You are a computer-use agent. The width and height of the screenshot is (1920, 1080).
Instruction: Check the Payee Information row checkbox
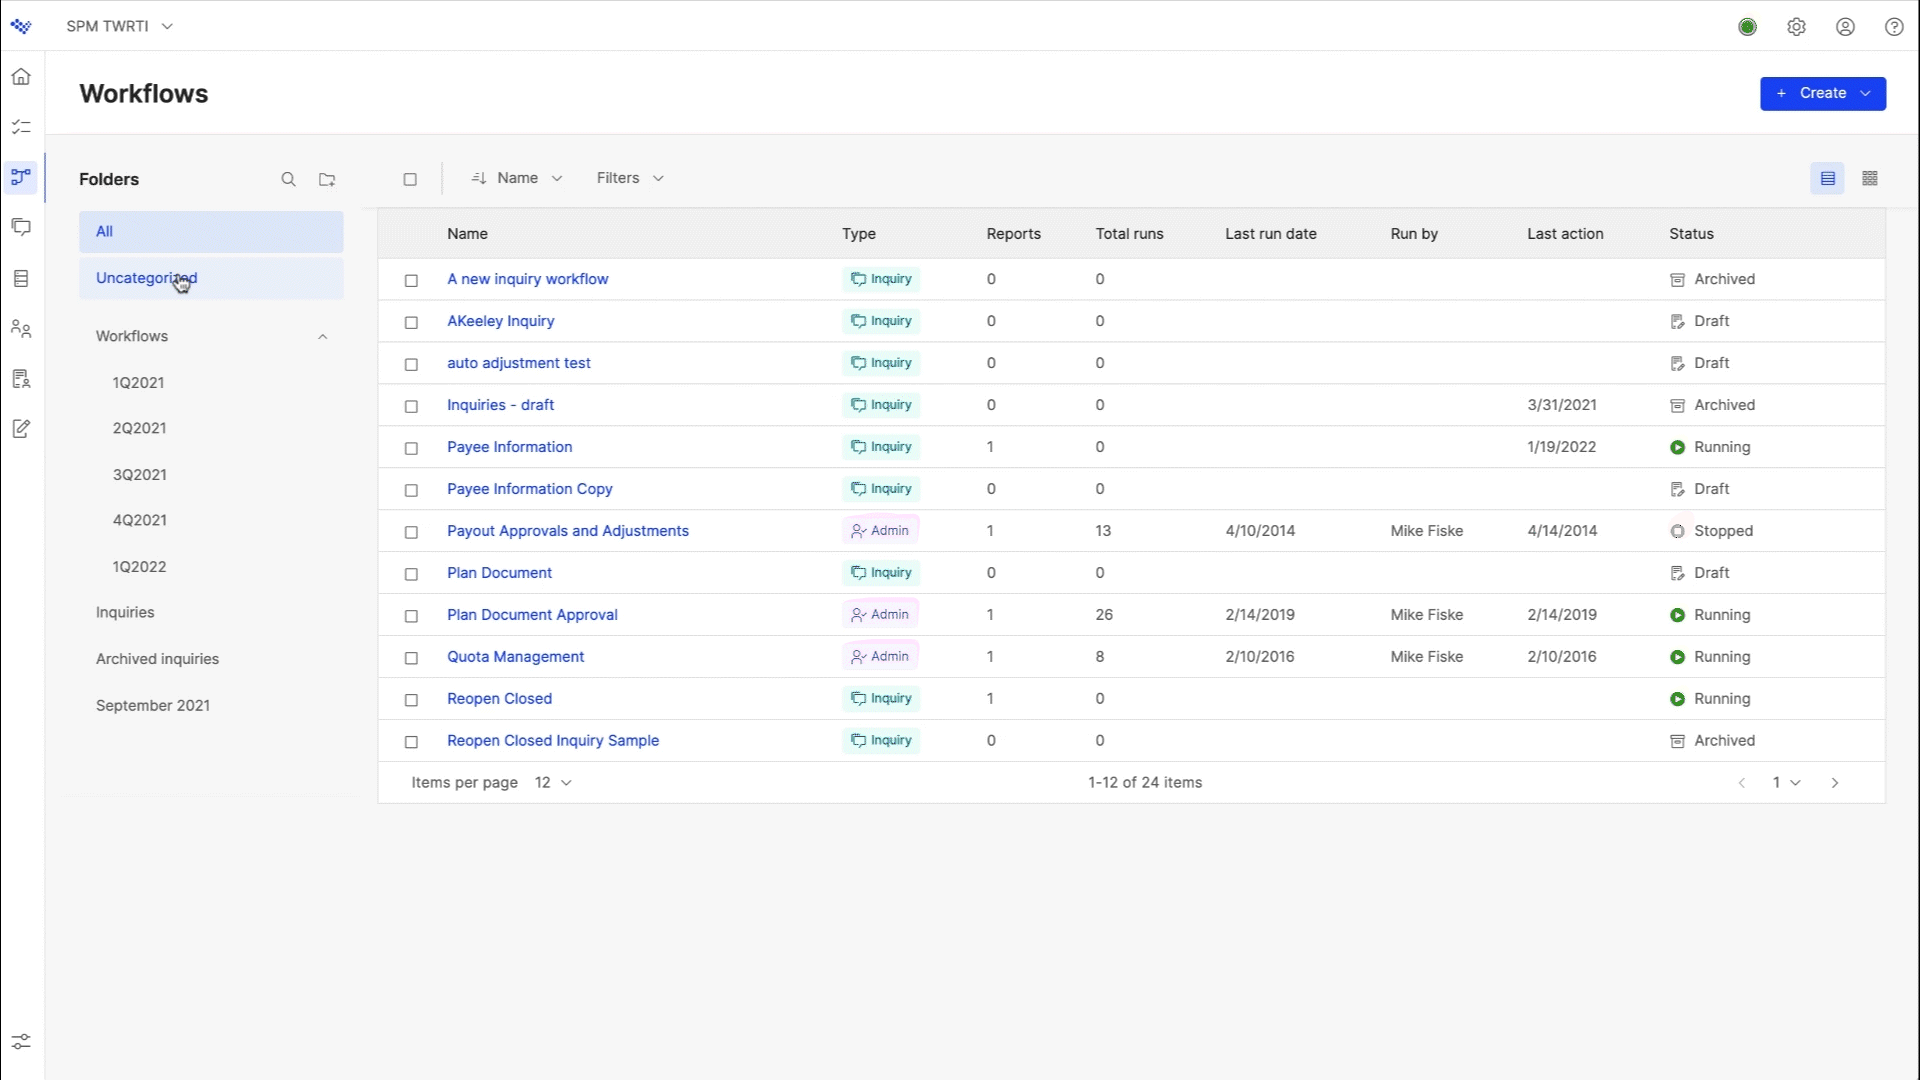click(x=411, y=448)
